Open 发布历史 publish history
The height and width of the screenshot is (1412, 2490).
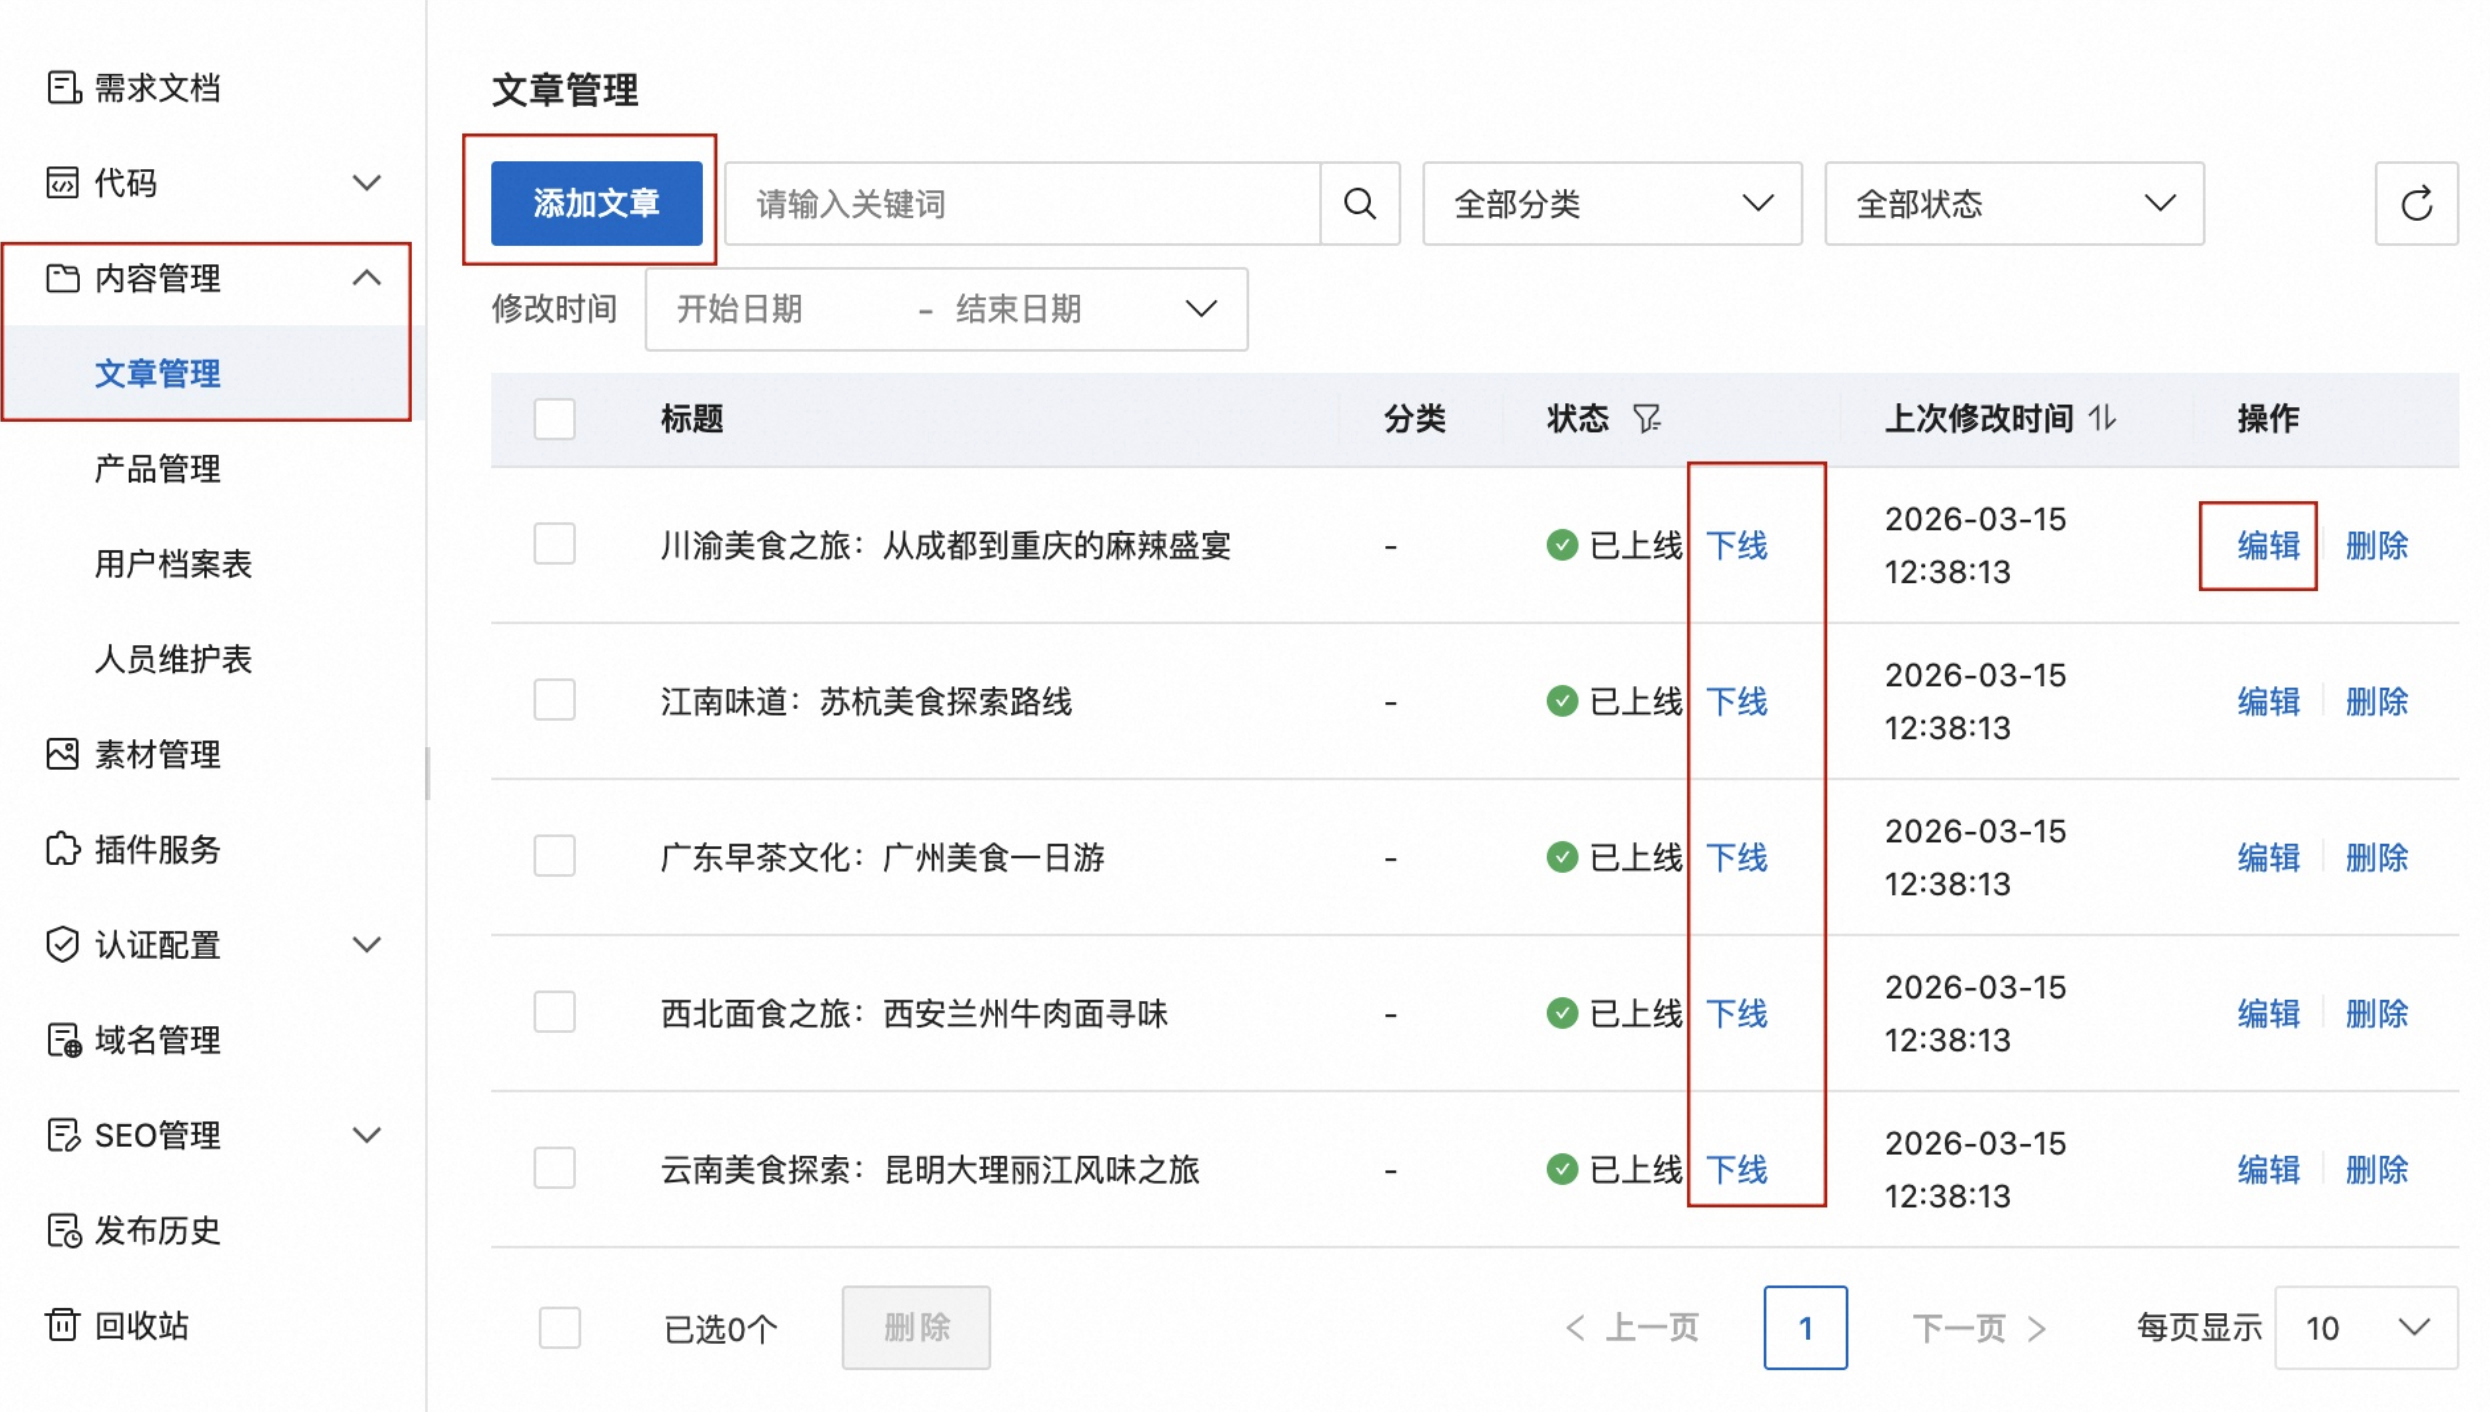(x=156, y=1230)
